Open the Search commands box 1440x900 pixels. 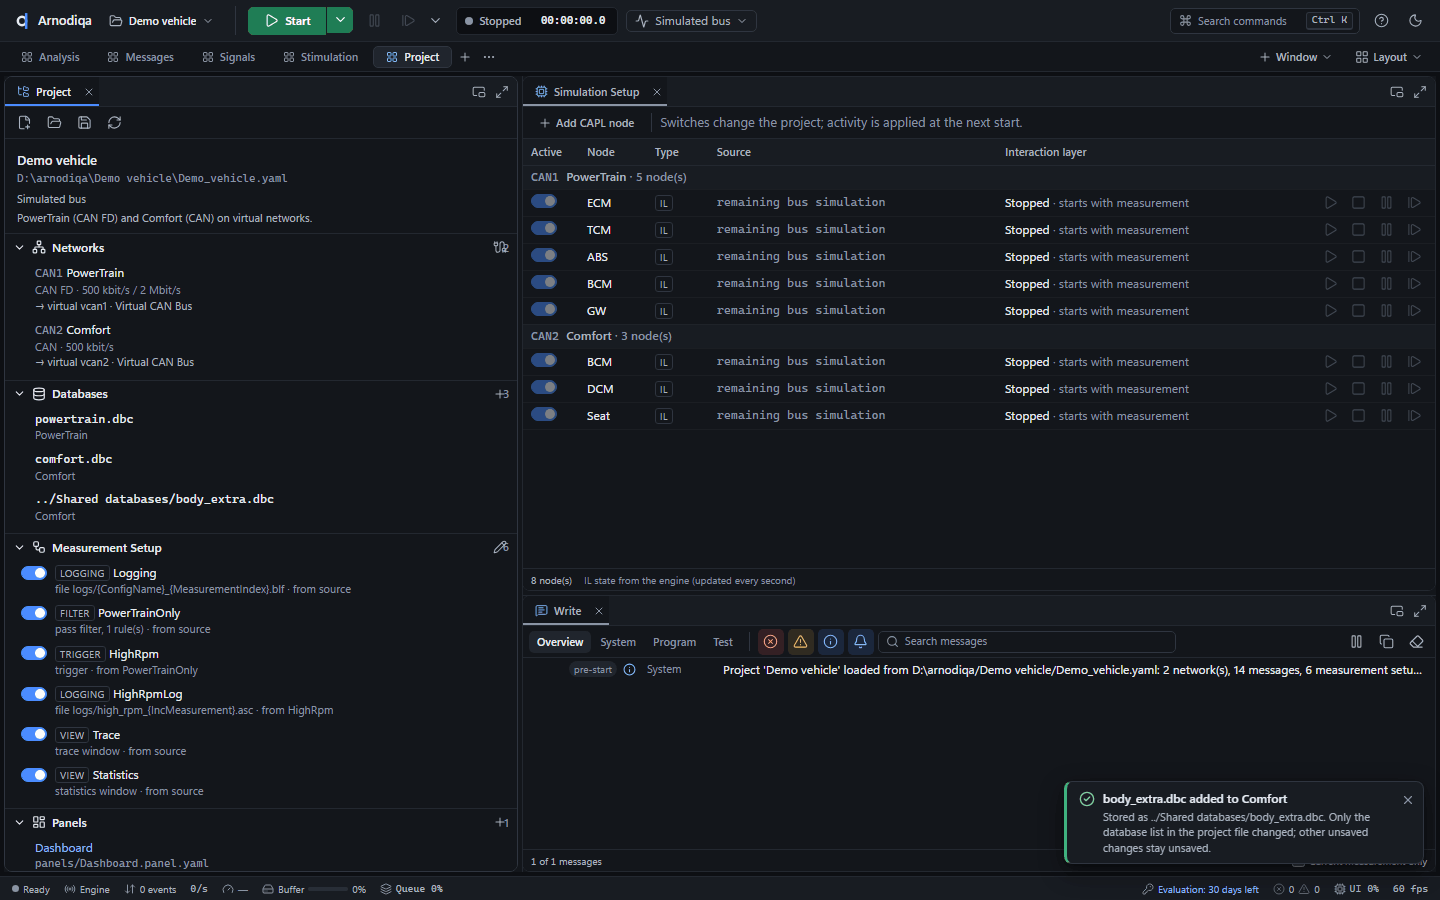pos(1264,21)
